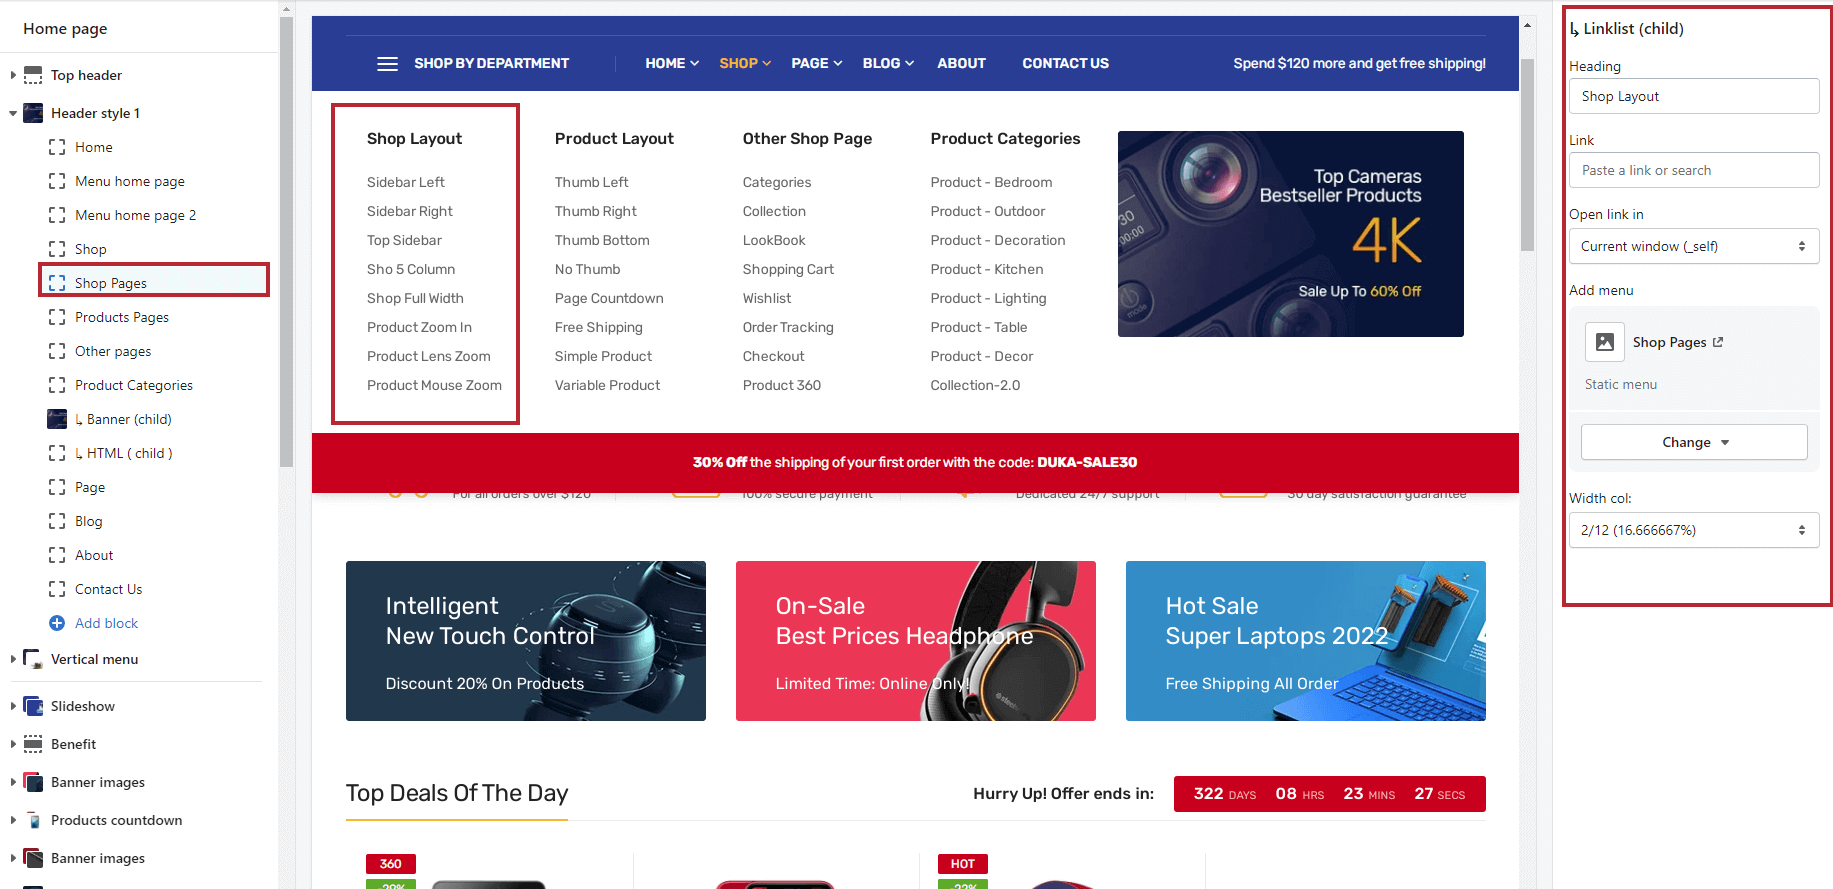
Task: Open the Width col dropdown
Action: point(1693,530)
